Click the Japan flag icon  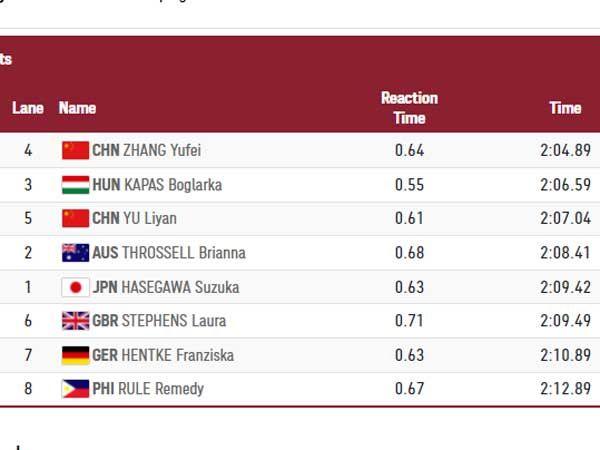(75, 287)
